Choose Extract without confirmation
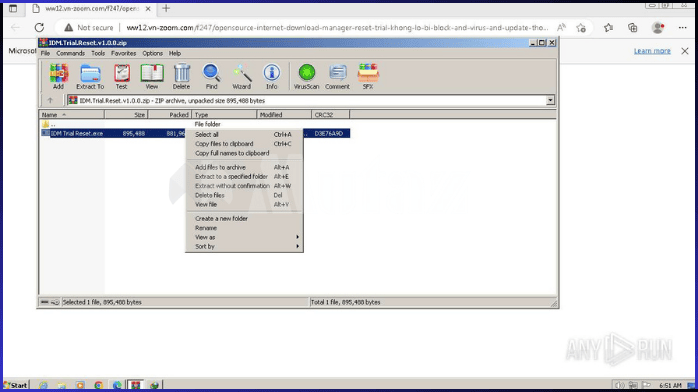This screenshot has height=392, width=698. point(244,186)
